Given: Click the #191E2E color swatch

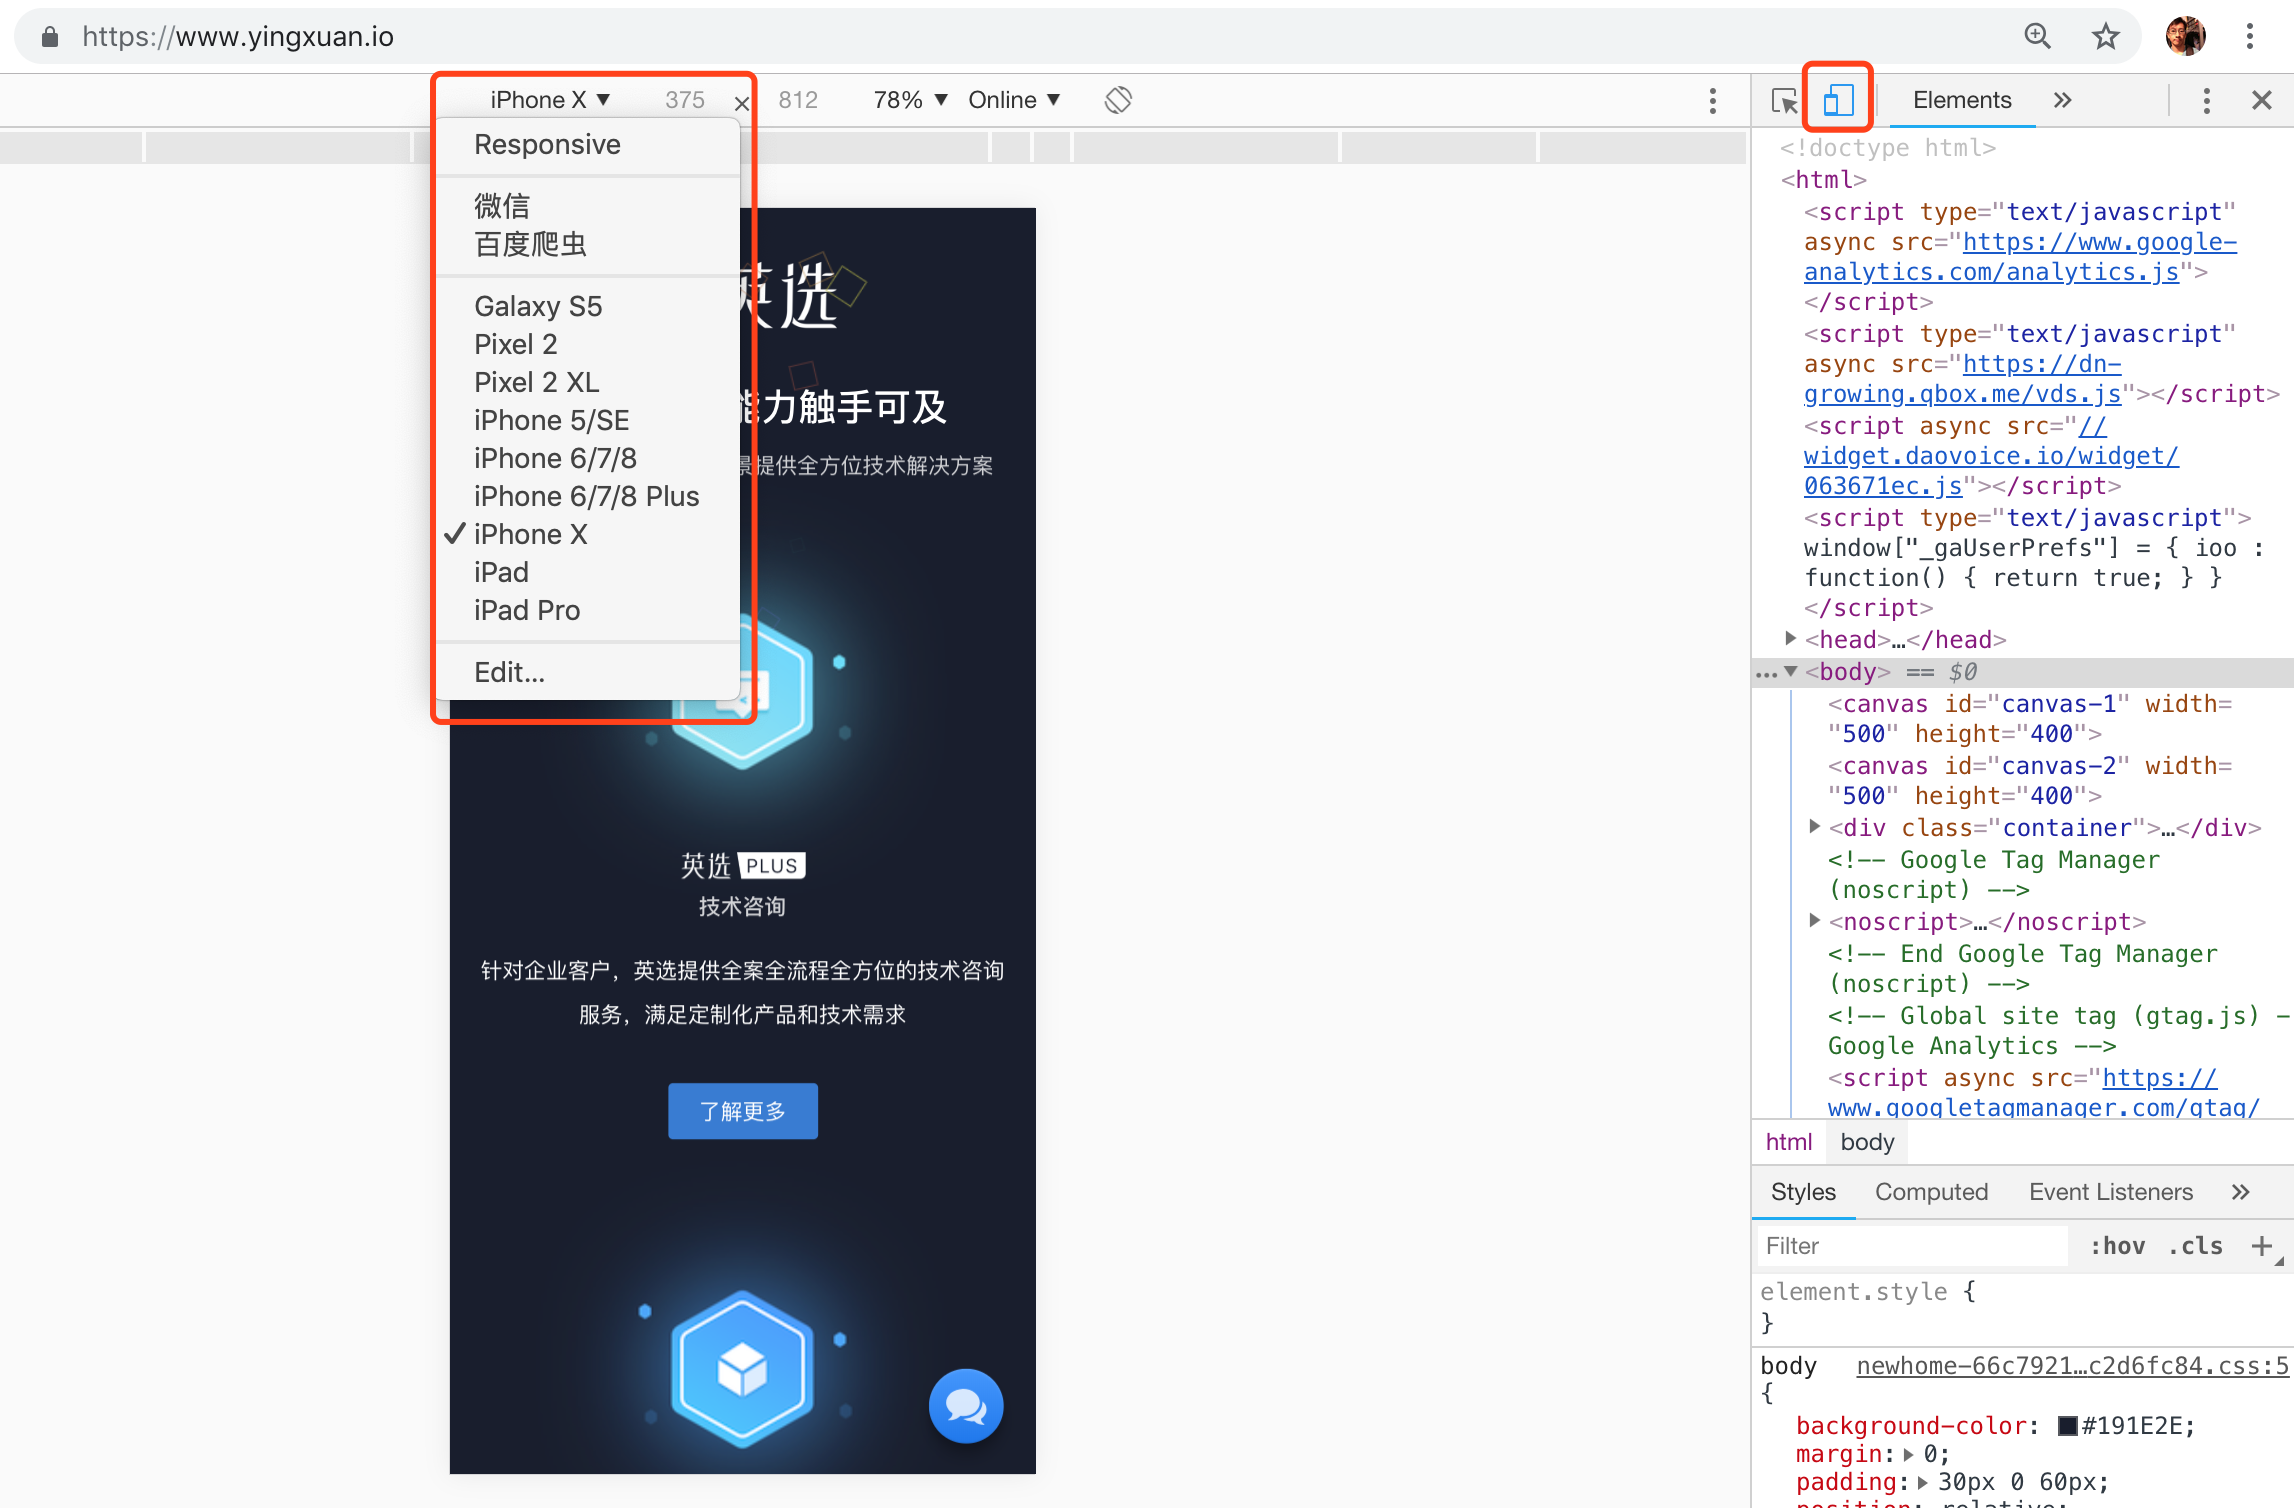Looking at the screenshot, I should pos(2067,1426).
